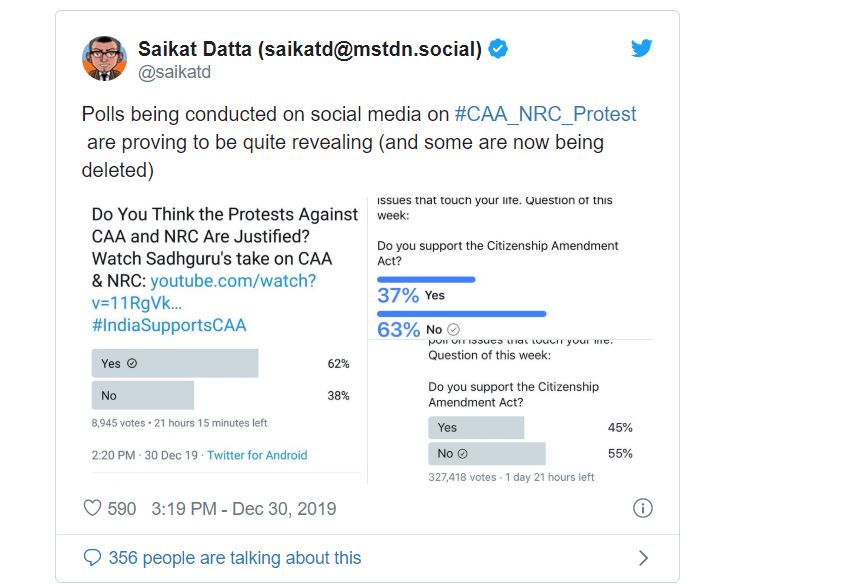
Task: Open "356 people are talking about this"
Action: [234, 558]
